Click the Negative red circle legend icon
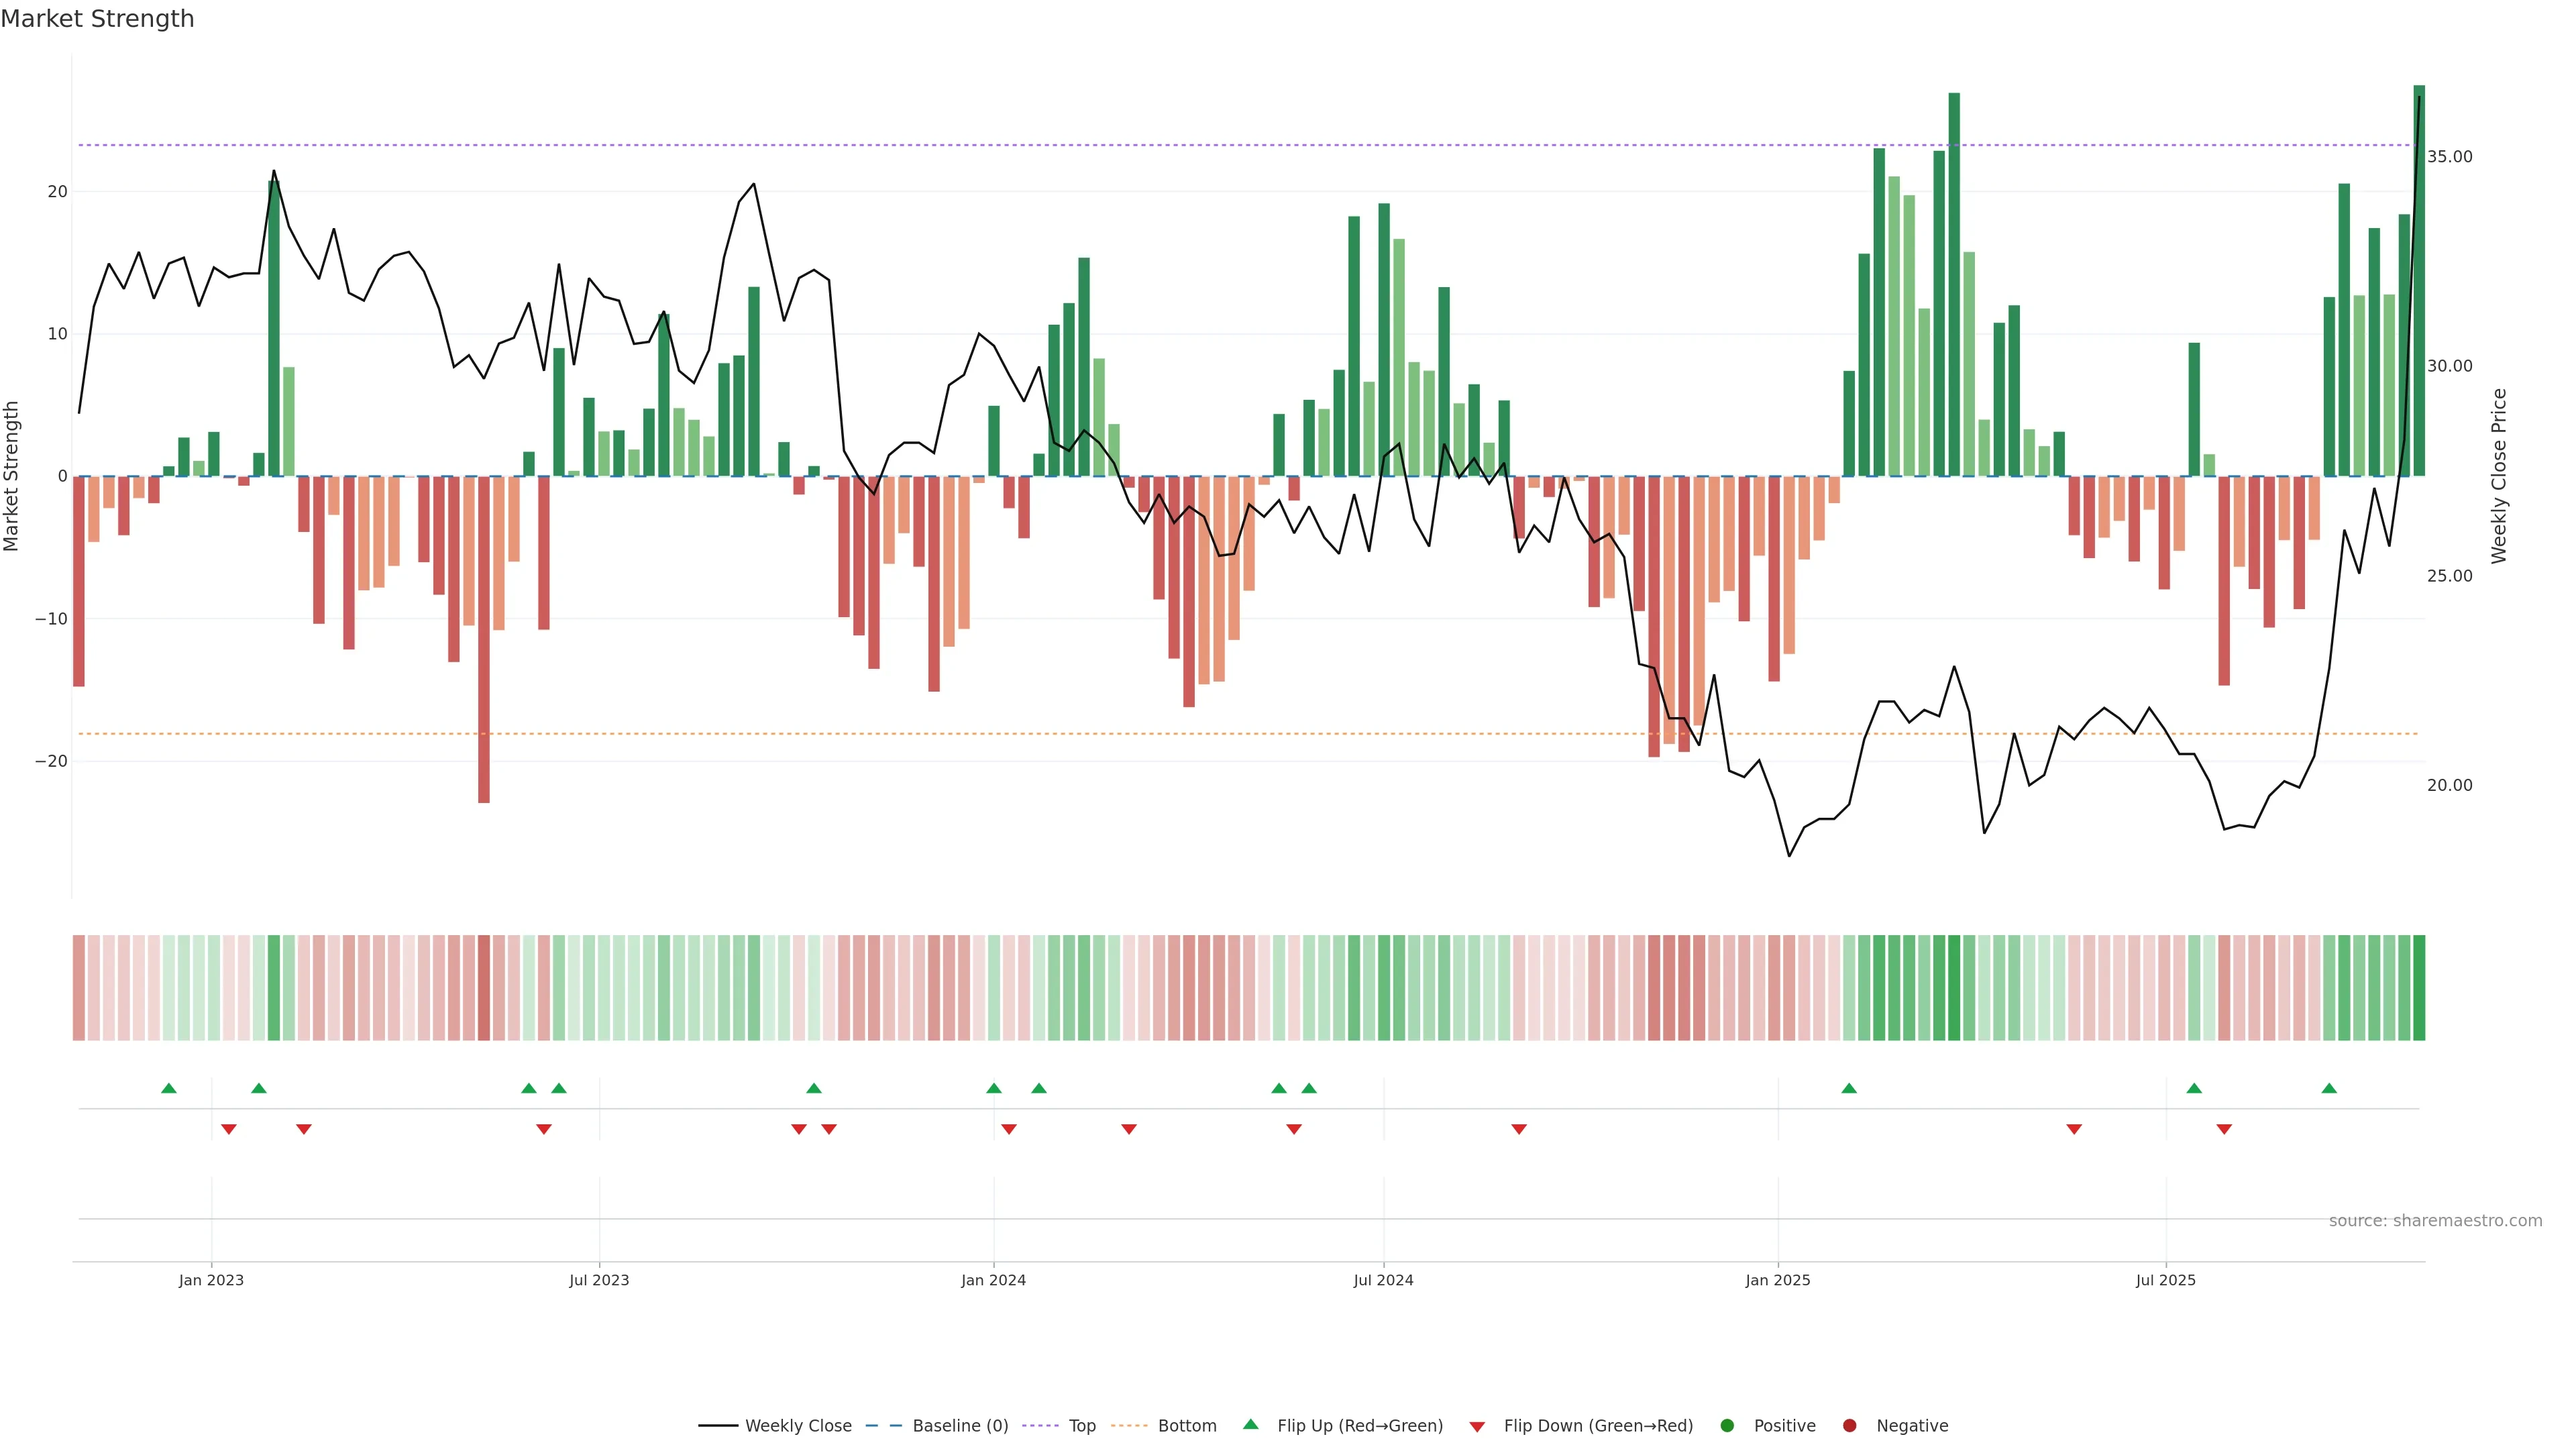Viewport: 2576px width, 1449px height. click(x=1849, y=1426)
